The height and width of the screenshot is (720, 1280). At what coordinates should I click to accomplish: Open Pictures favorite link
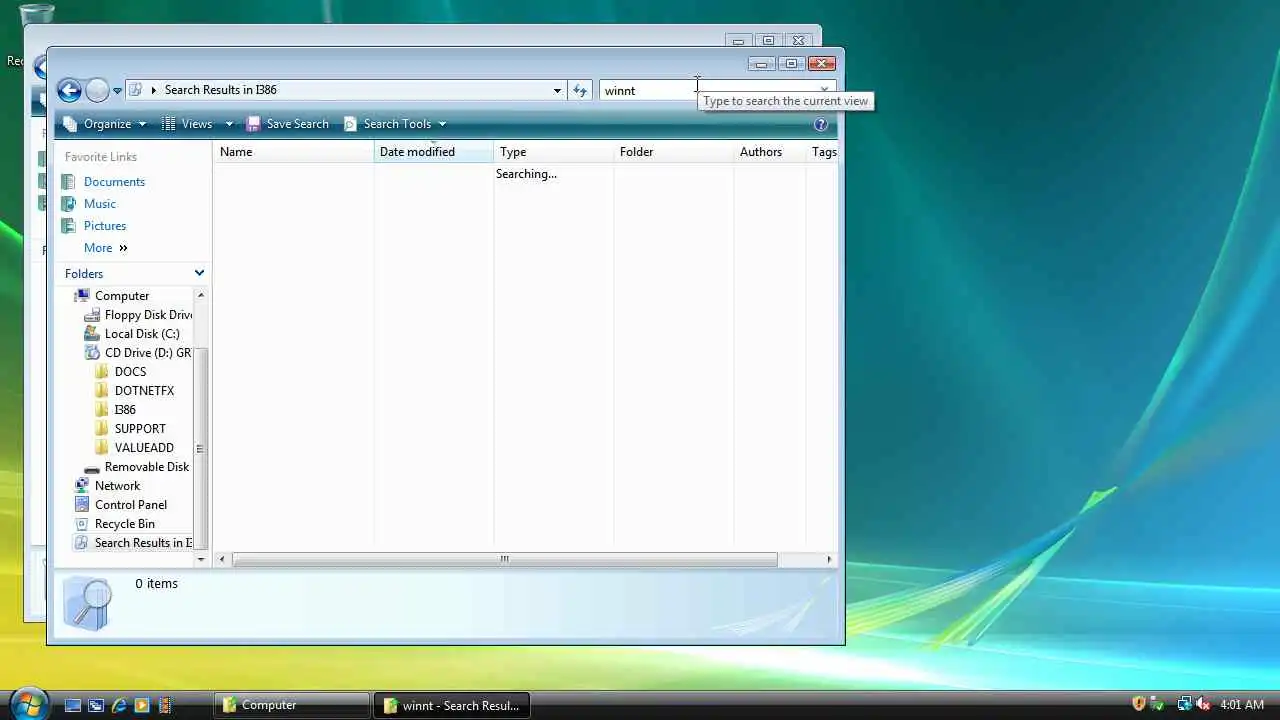tap(105, 226)
